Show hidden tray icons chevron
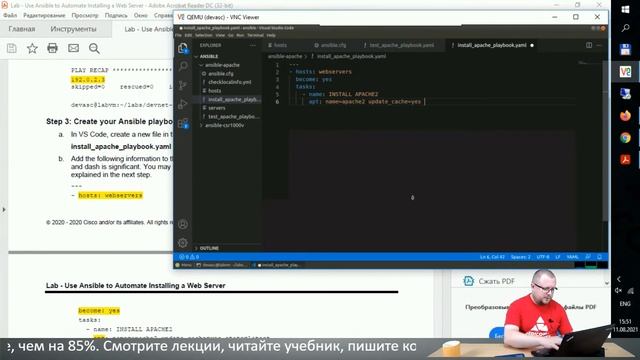Screen dimensions: 640x360 point(619,279)
